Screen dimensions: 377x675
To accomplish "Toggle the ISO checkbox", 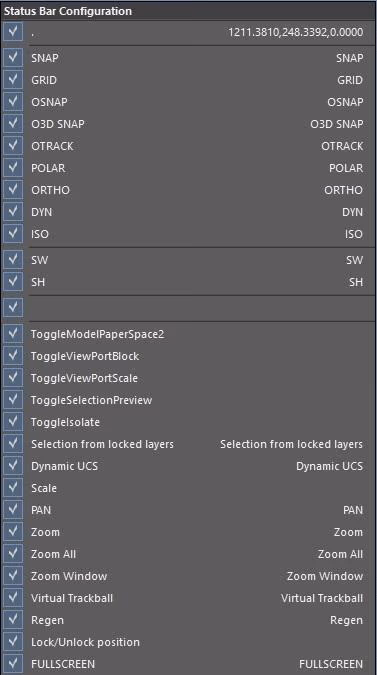I will [x=12, y=233].
